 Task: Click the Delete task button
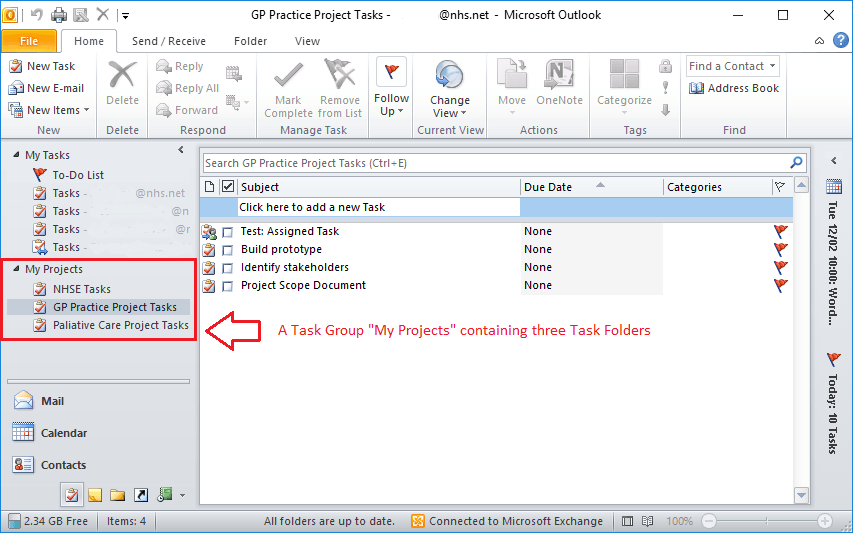tap(122, 83)
